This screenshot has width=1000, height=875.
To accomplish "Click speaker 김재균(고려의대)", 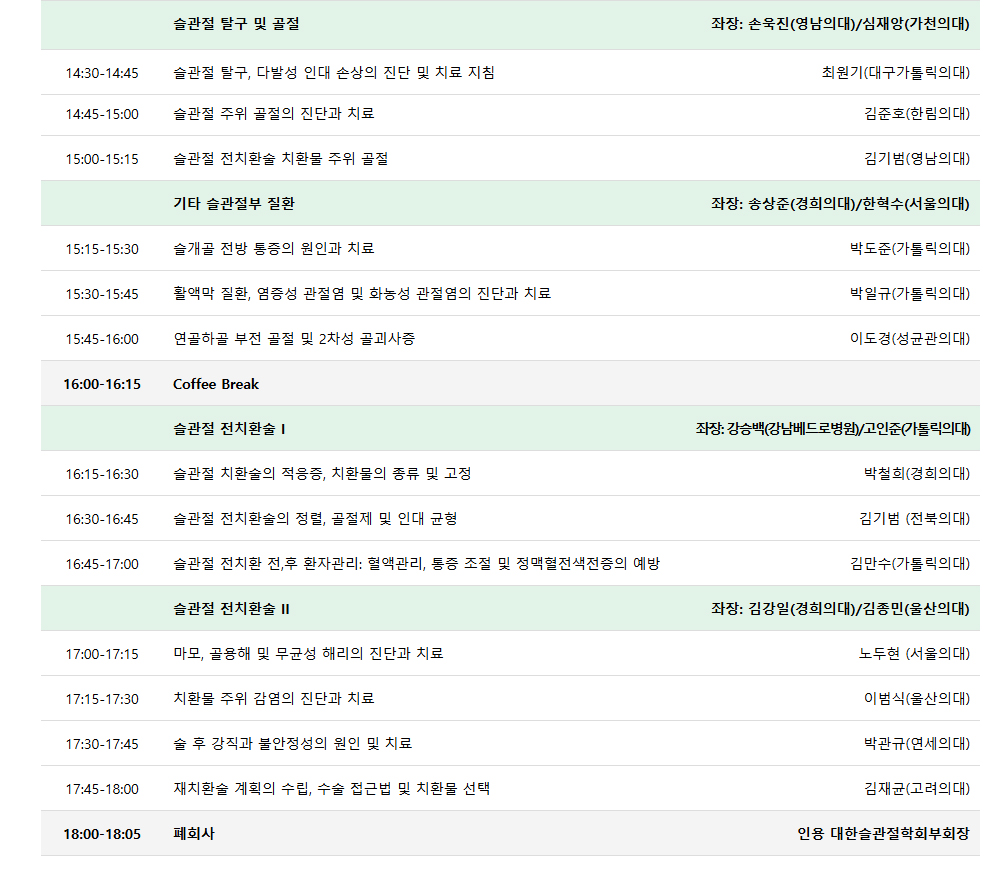I will 917,789.
